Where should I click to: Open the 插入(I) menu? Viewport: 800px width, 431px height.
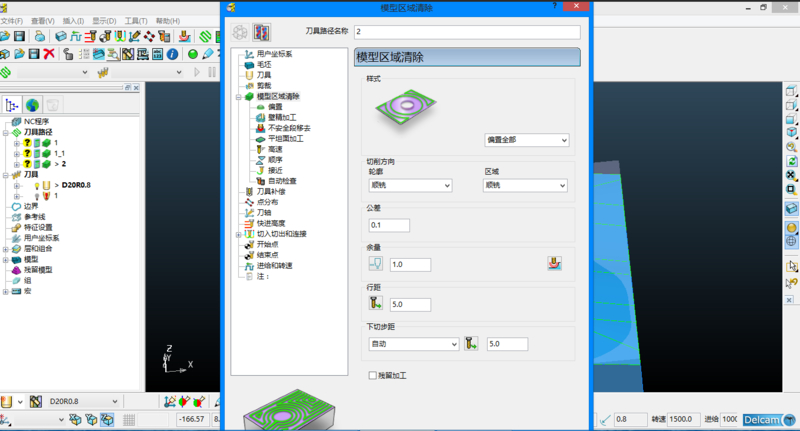pos(72,20)
